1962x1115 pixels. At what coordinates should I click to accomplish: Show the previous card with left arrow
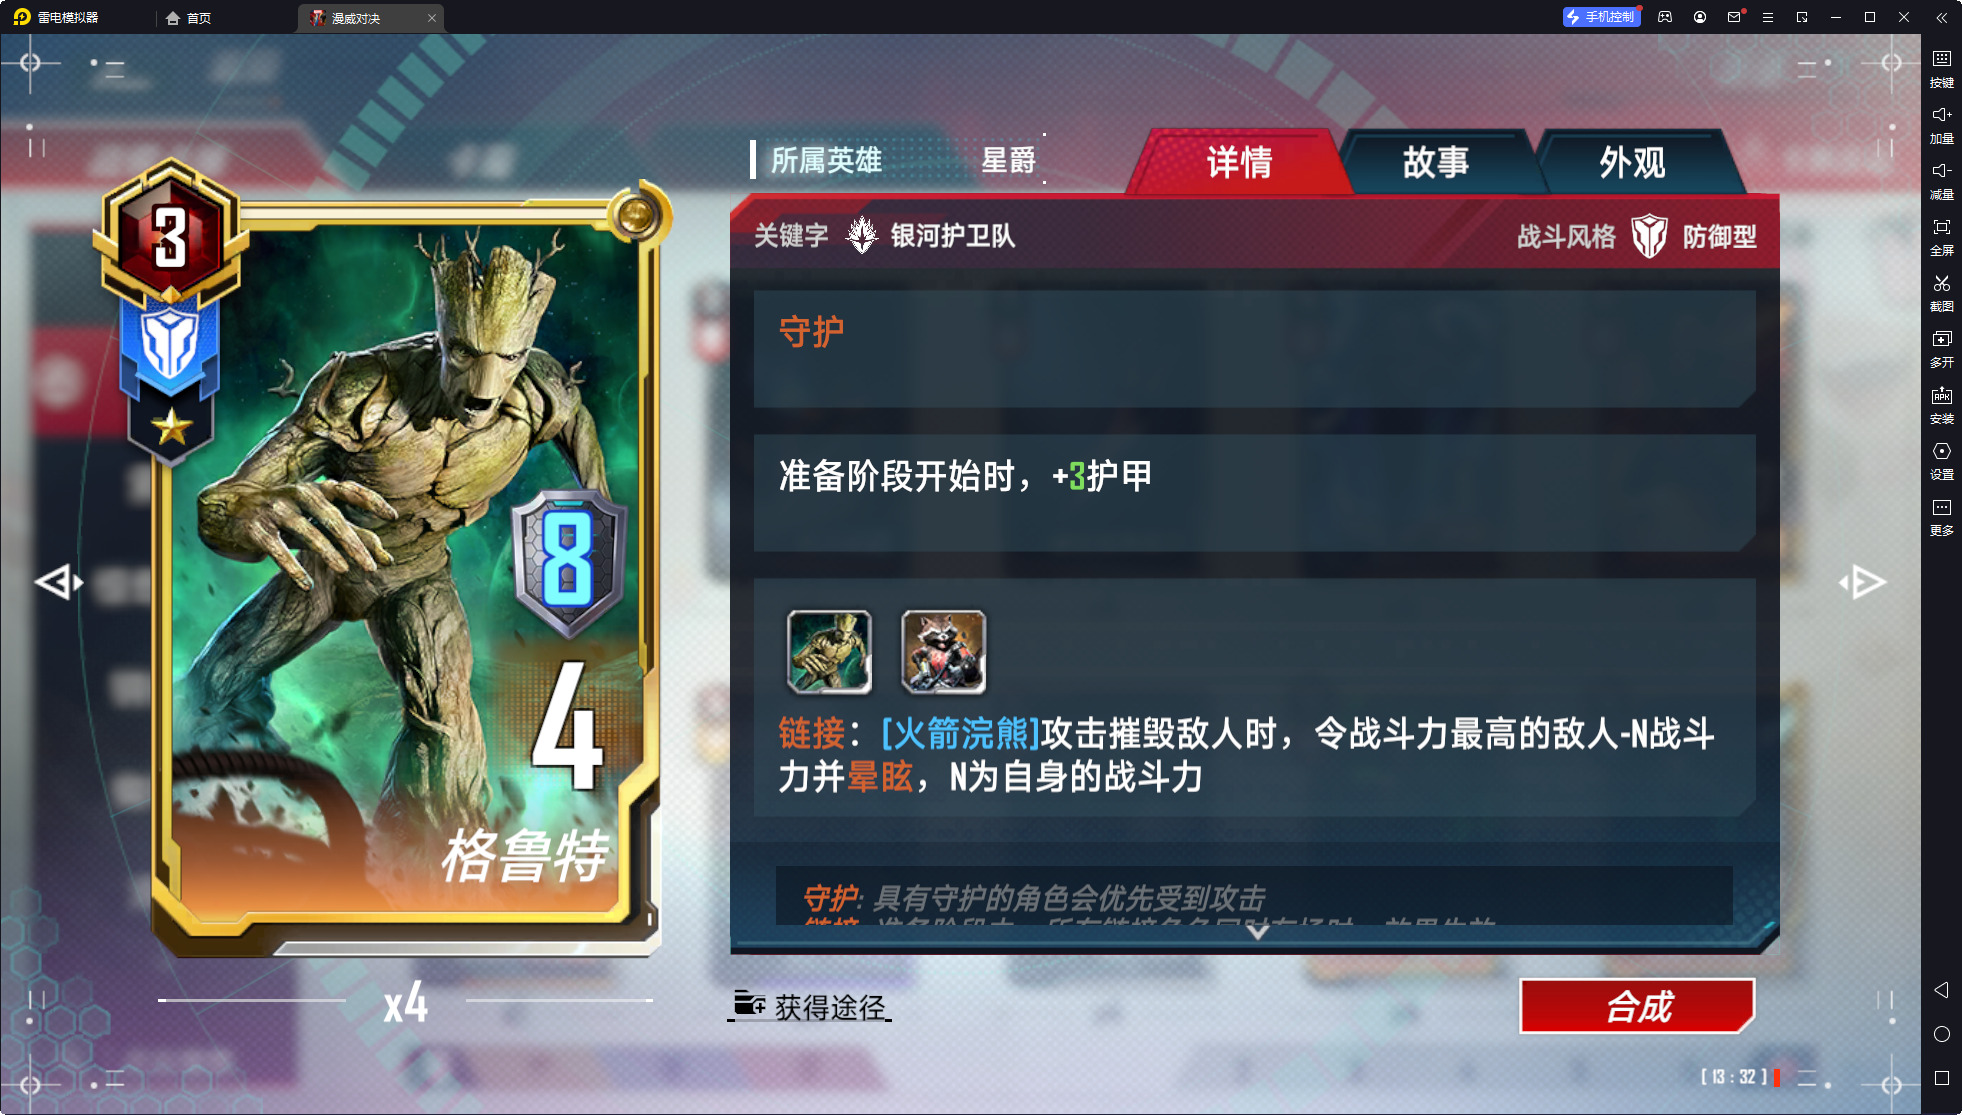(58, 582)
